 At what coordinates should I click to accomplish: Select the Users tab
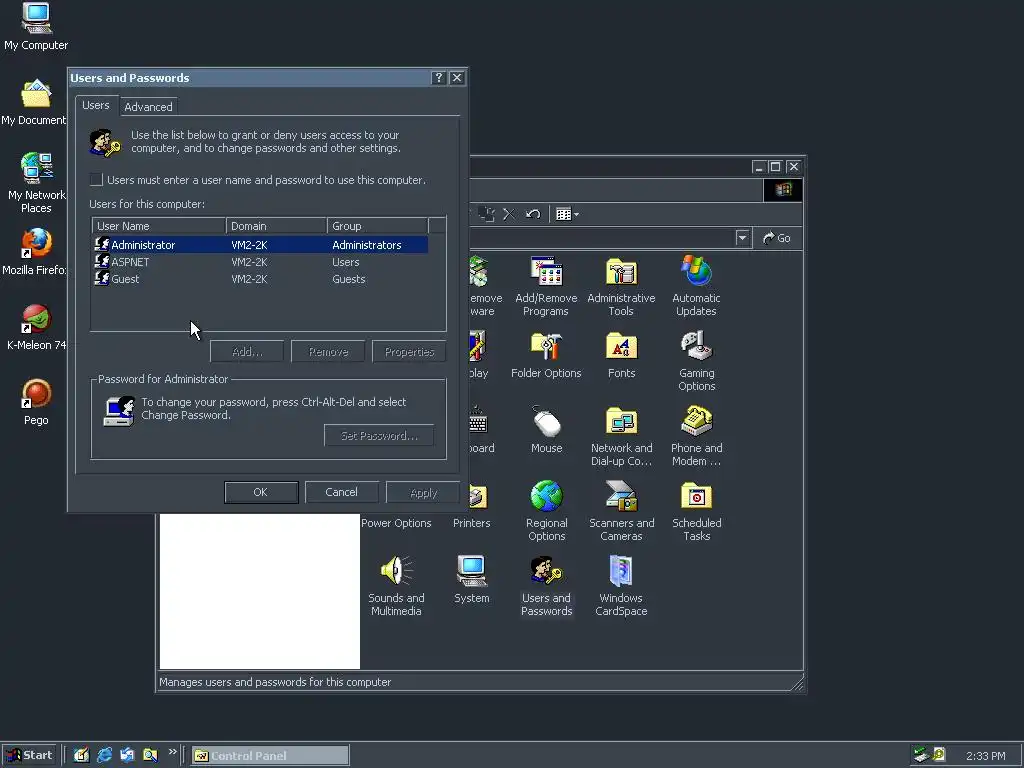tap(96, 105)
